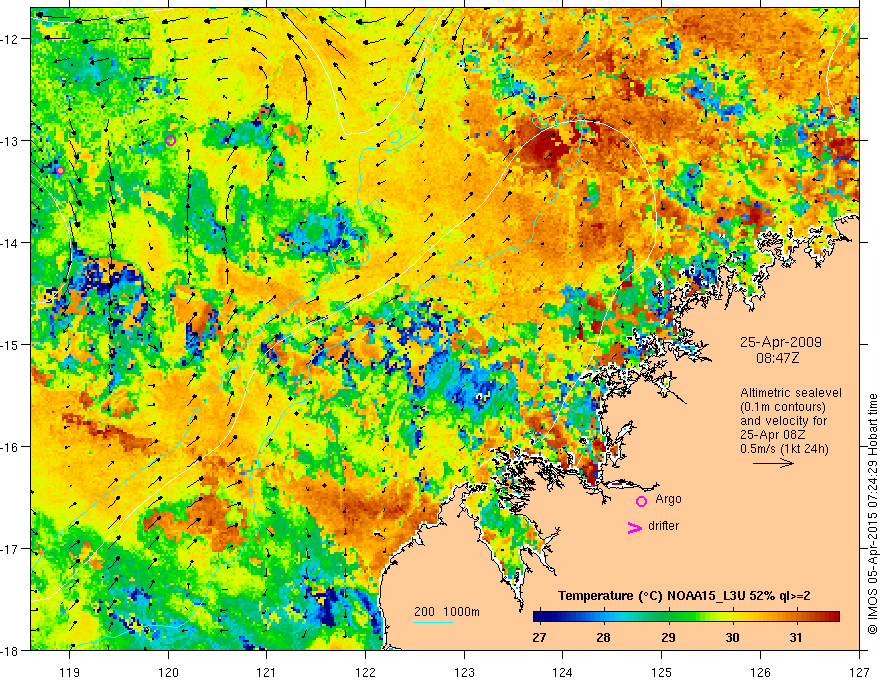Click the longitude 123 axis label
The height and width of the screenshot is (680, 880).
pyautogui.click(x=464, y=672)
